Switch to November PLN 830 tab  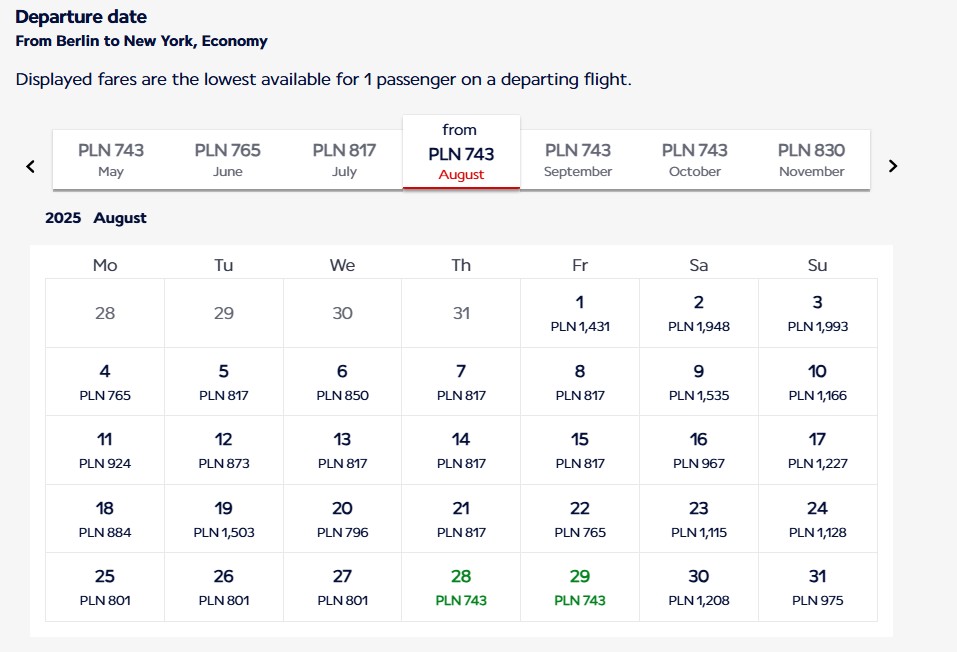(x=812, y=160)
